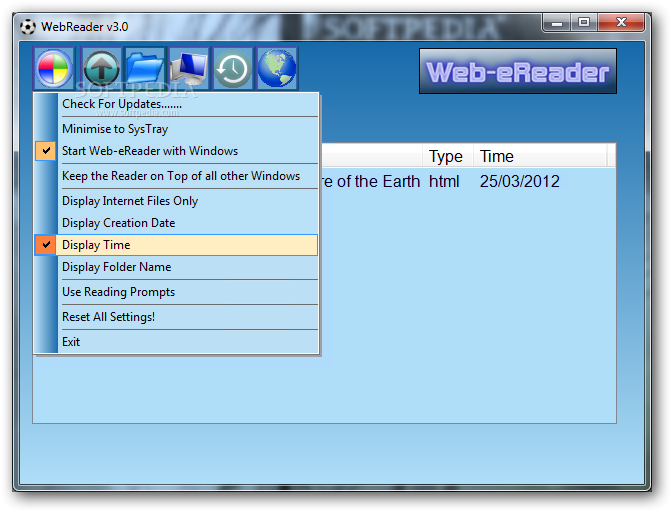Uncheck Start Web-eReader with Windows
672x512 pixels.
coord(176,151)
